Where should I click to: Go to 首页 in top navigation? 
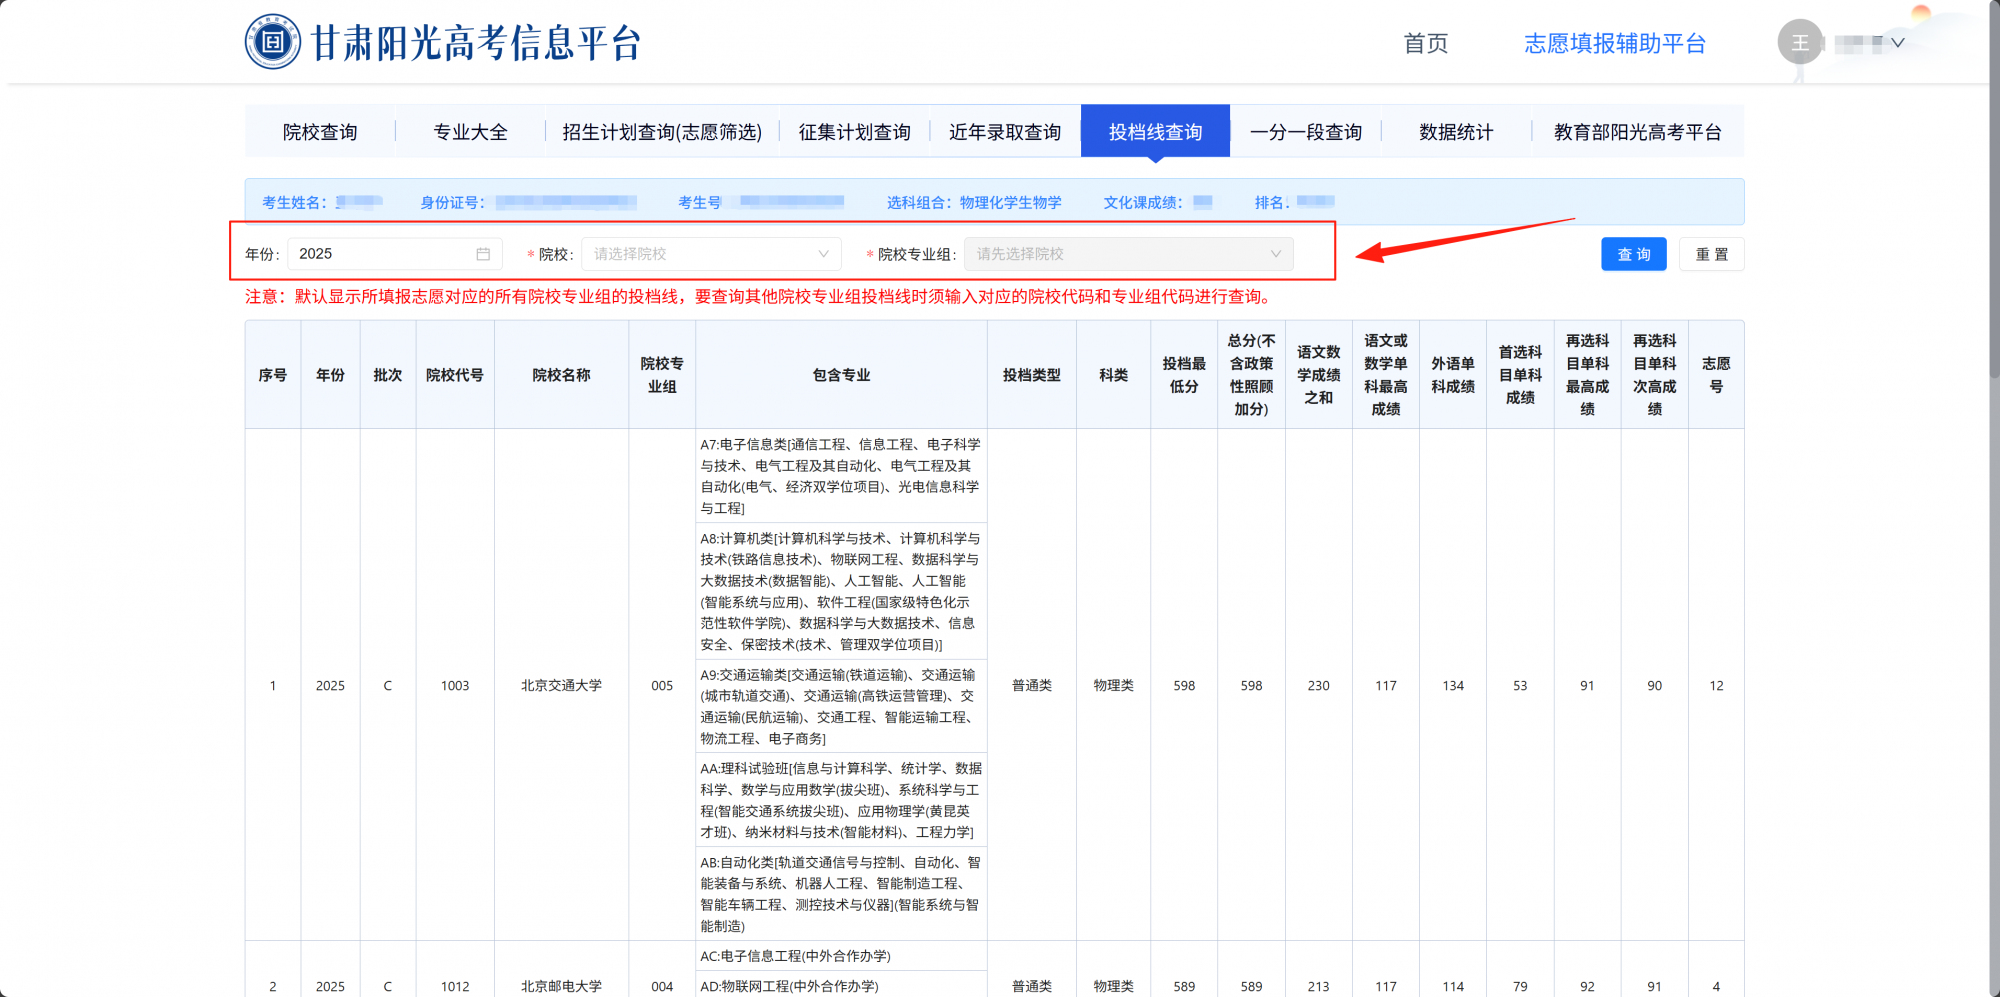[1425, 43]
